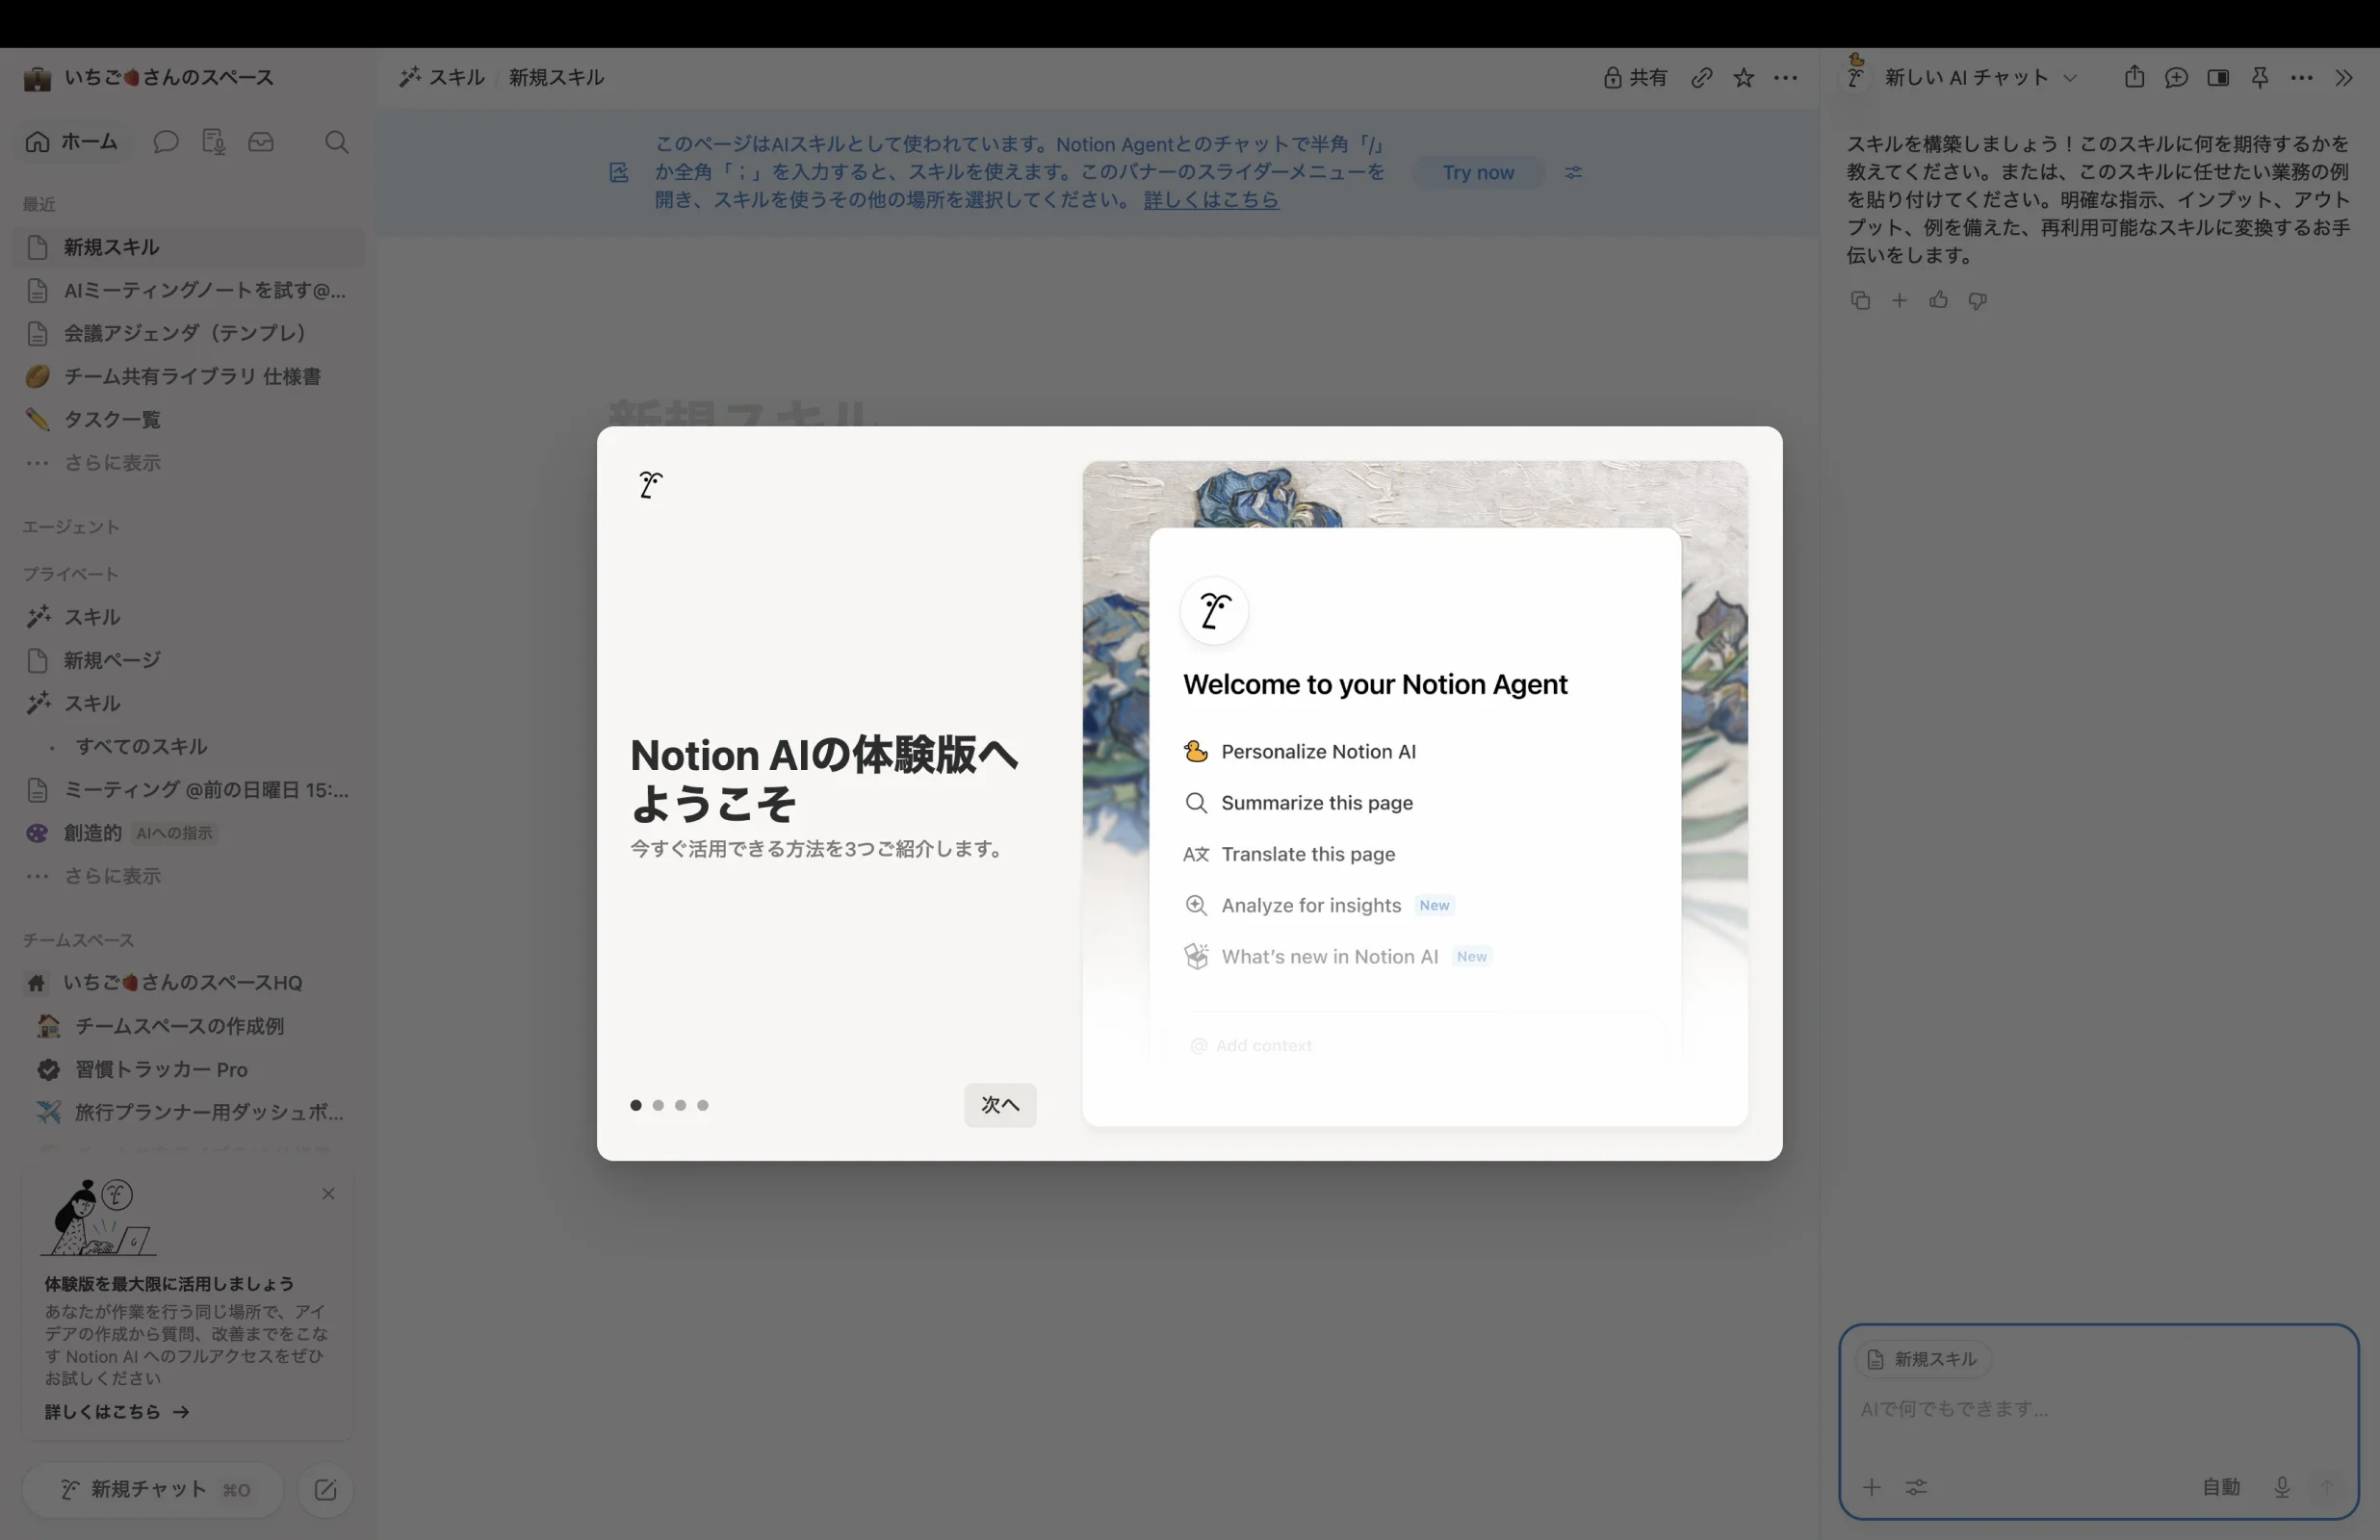This screenshot has width=2380, height=1540.
Task: Click the compose new page icon
Action: point(325,1490)
